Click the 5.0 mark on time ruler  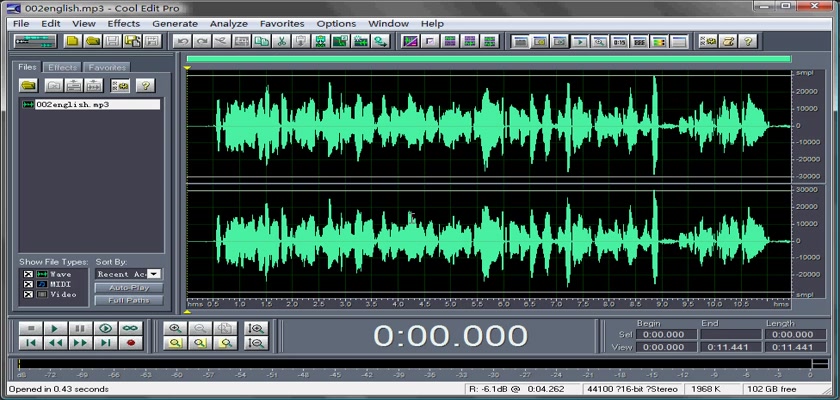point(451,304)
